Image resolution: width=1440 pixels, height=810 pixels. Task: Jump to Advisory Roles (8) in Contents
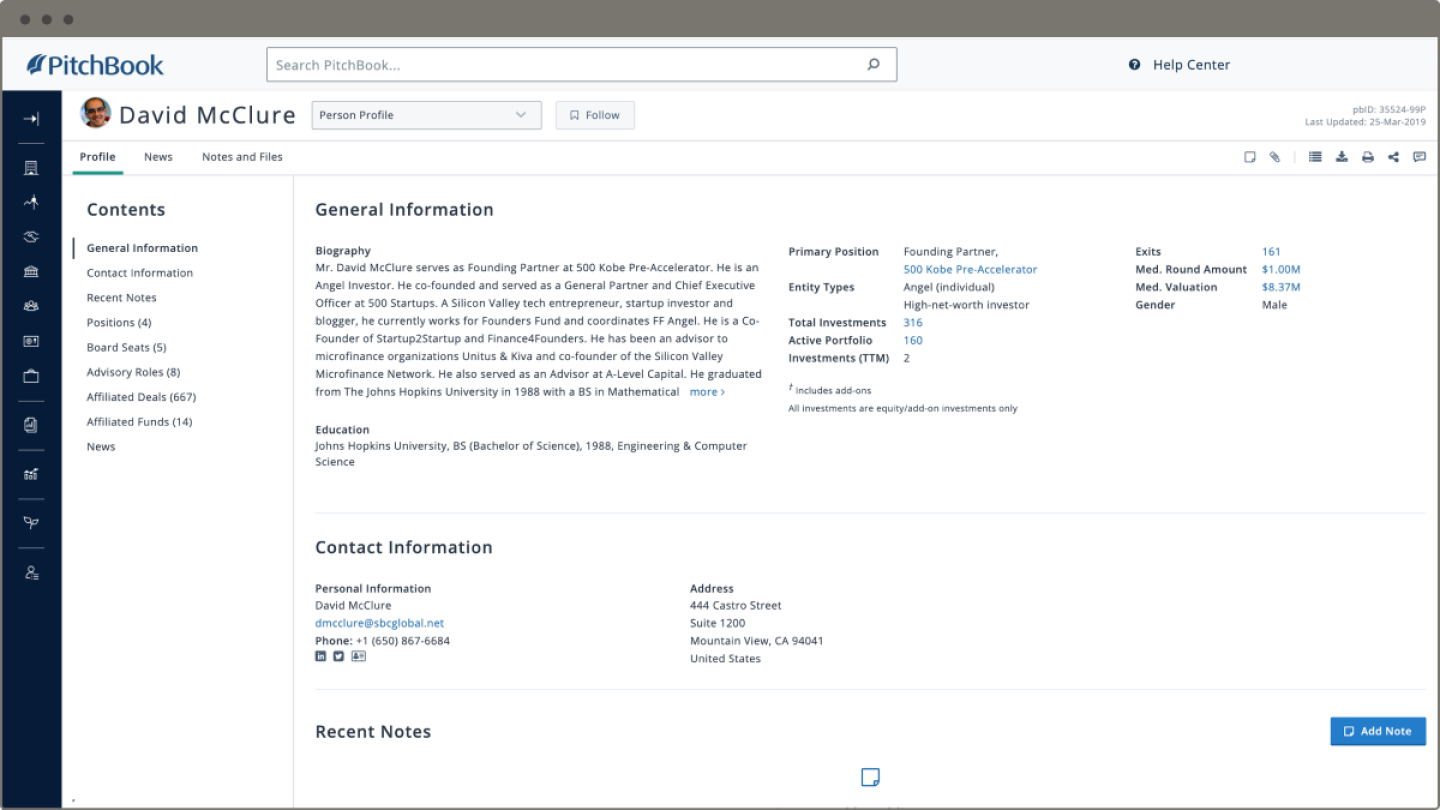click(x=133, y=372)
